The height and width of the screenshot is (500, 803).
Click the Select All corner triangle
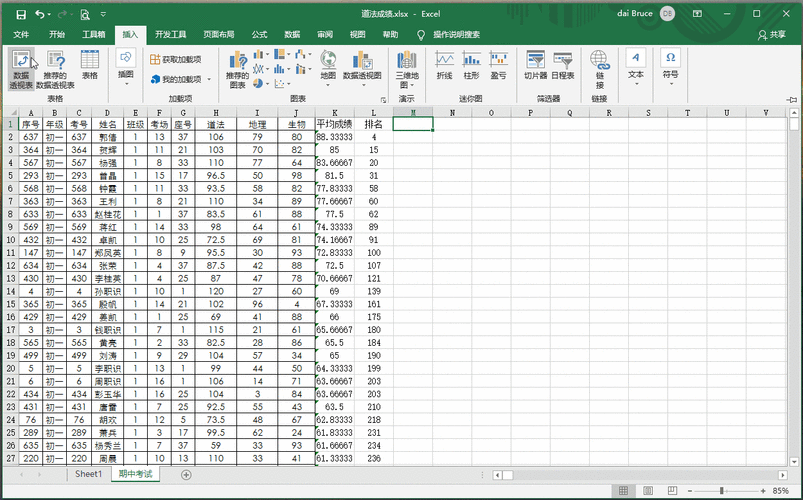click(11, 112)
